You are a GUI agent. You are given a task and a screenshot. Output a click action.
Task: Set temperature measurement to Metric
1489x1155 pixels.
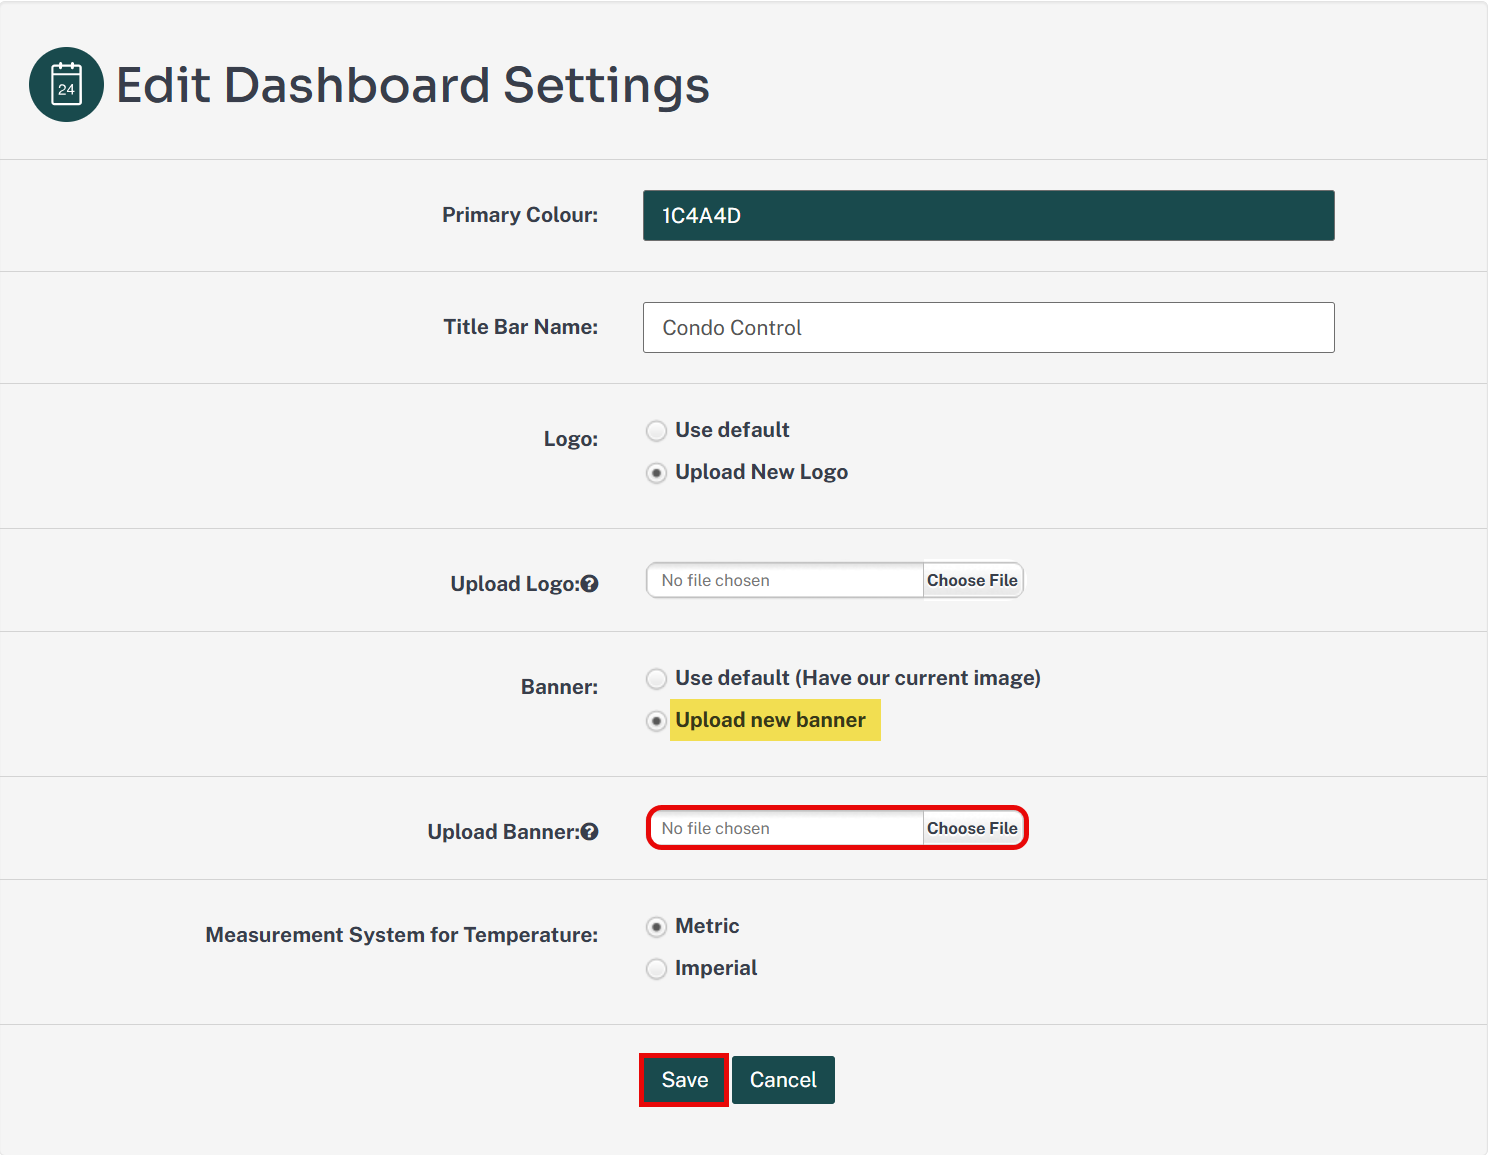click(x=656, y=927)
